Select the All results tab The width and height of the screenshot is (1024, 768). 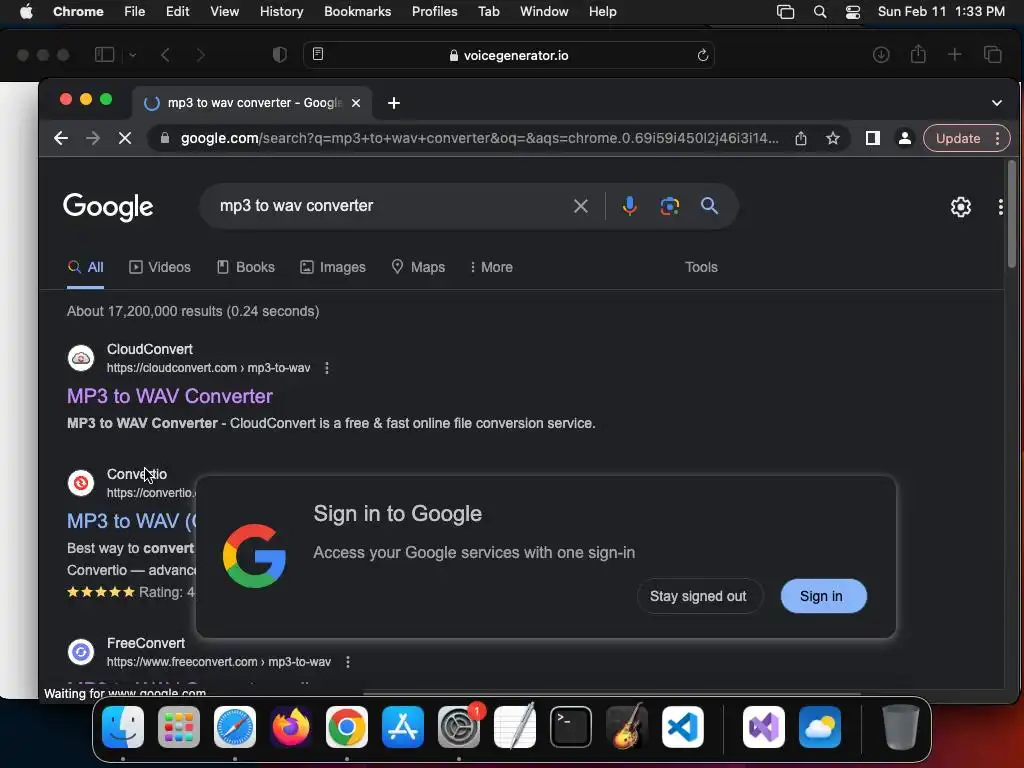coord(86,267)
